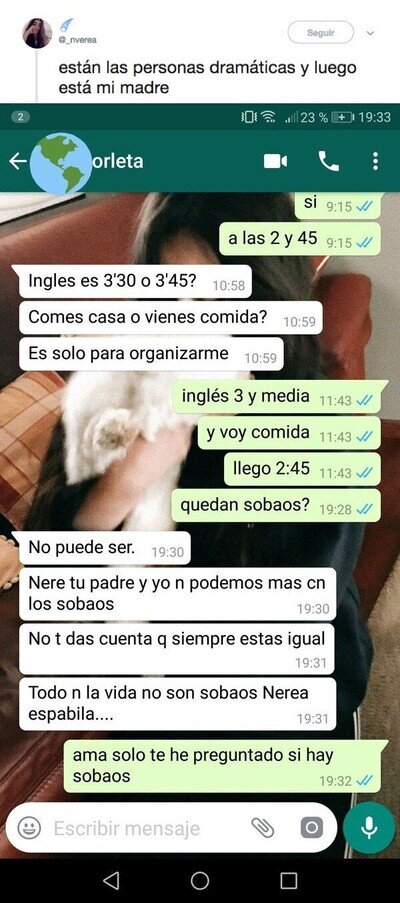Open the contact's globe profile picture

pyautogui.click(x=60, y=162)
